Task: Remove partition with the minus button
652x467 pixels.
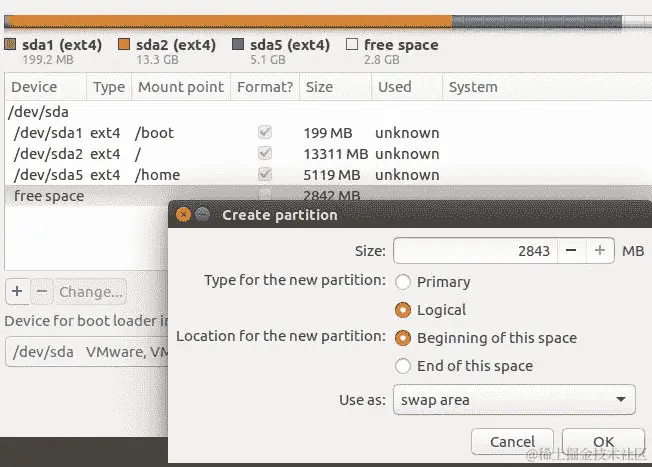Action: pos(42,291)
